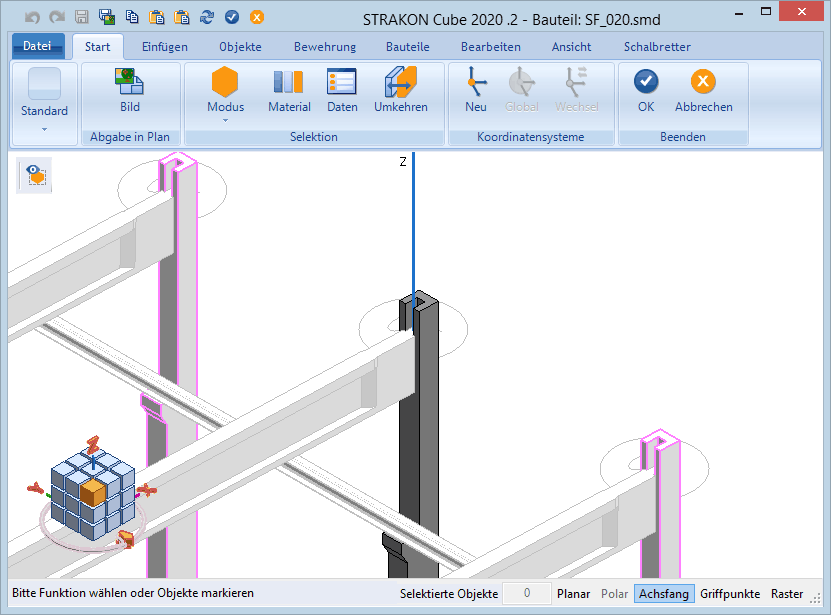Click the refresh arrows icon in title bar
Screen dimensions: 831x615
tap(207, 17)
